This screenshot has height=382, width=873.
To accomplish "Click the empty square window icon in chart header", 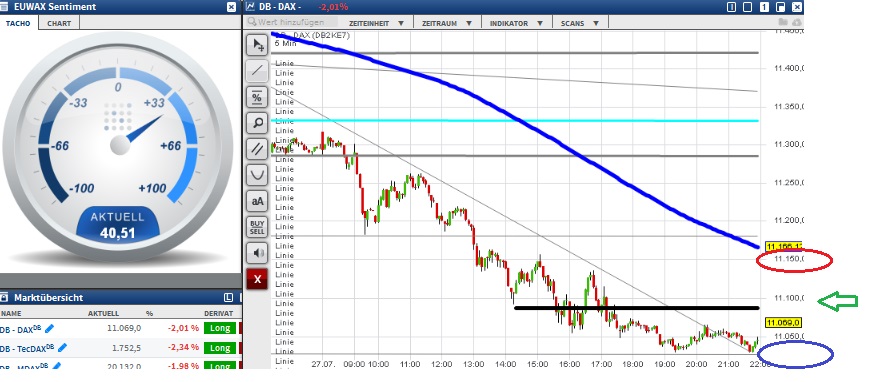I will tap(748, 7).
